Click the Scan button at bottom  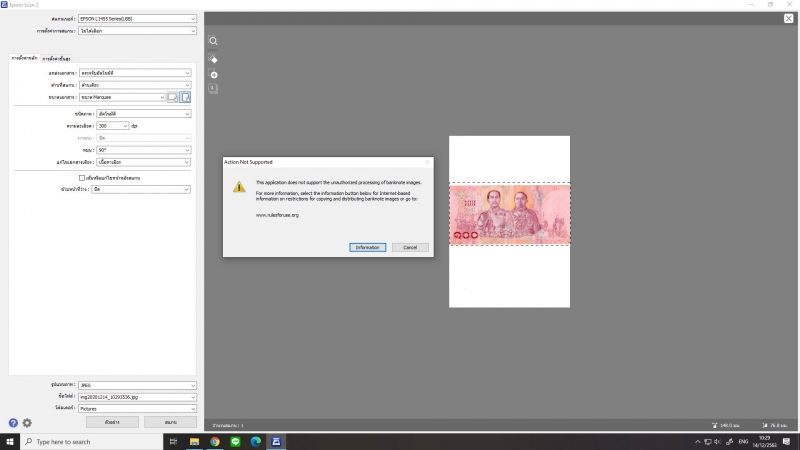tap(170, 422)
